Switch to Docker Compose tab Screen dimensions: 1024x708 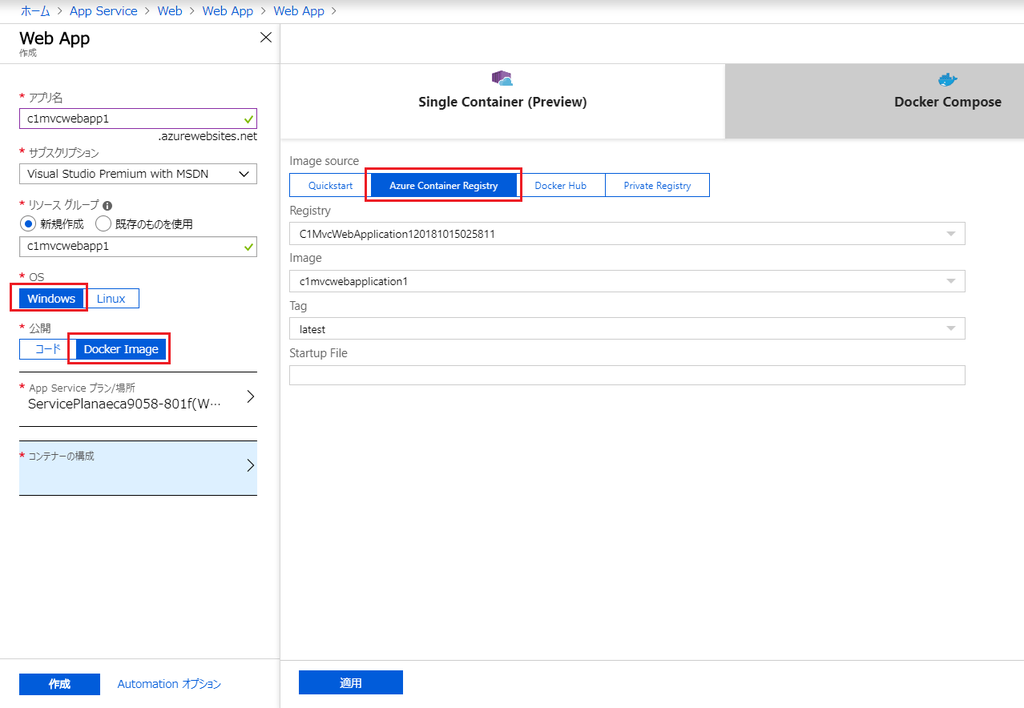coord(874,101)
